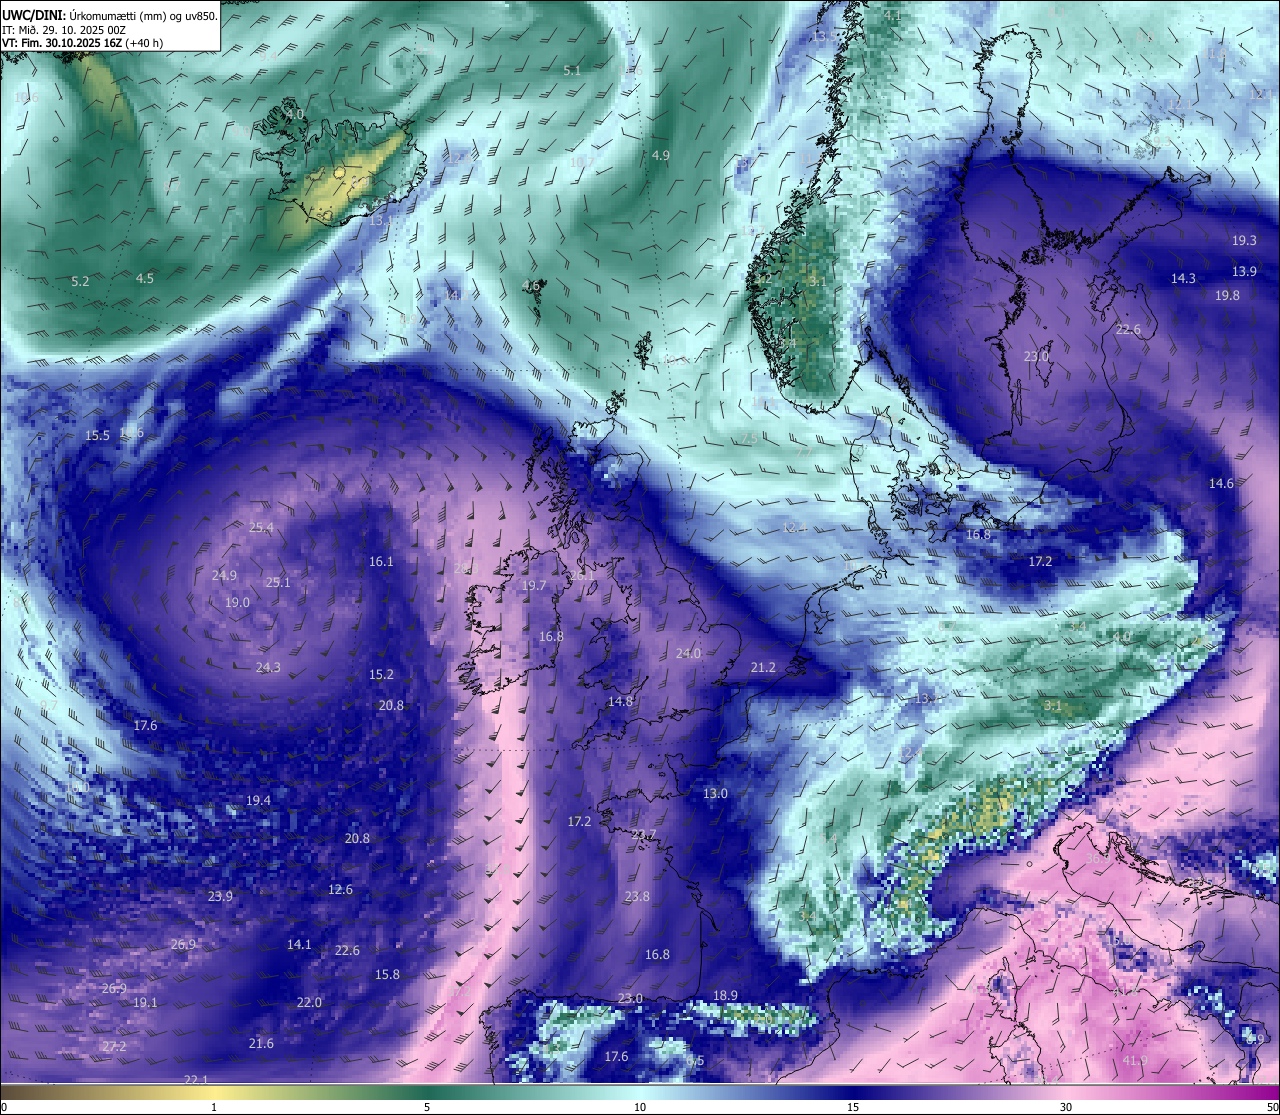Click the 19.3 value at the right edge
The height and width of the screenshot is (1115, 1280).
pos(1244,241)
